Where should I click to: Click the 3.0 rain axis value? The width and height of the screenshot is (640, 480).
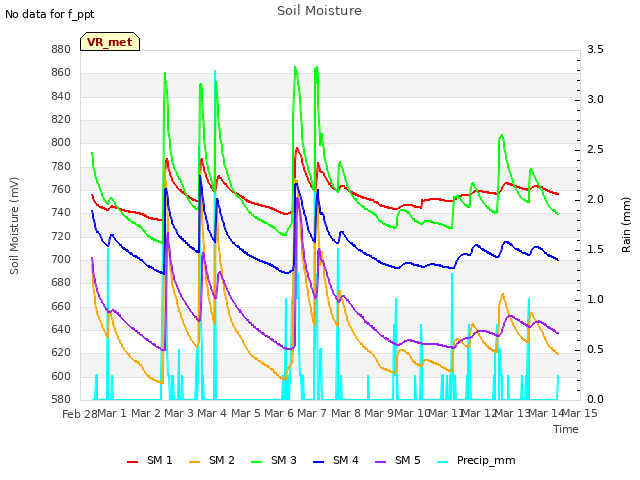pyautogui.click(x=595, y=100)
